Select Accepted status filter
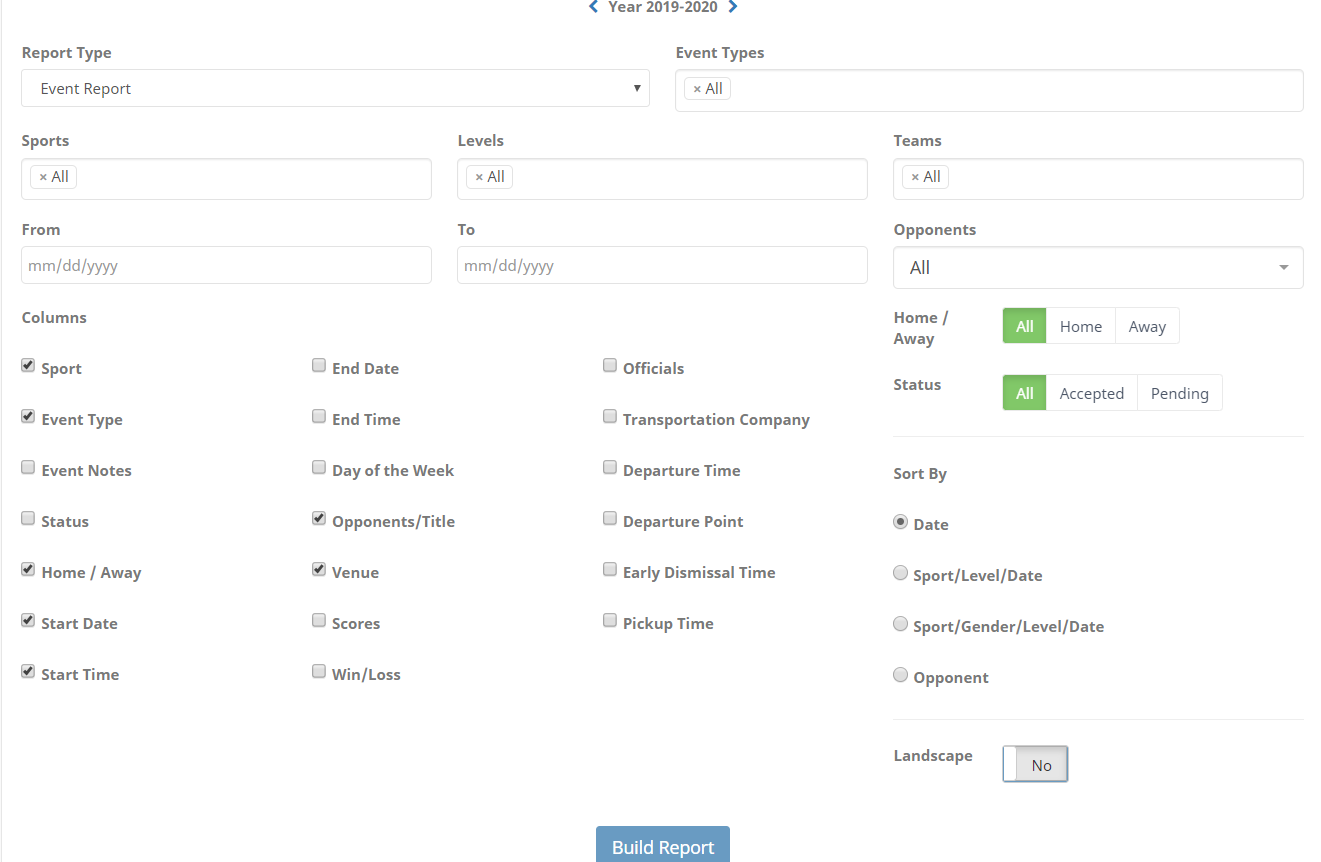The image size is (1321, 862). click(x=1091, y=393)
